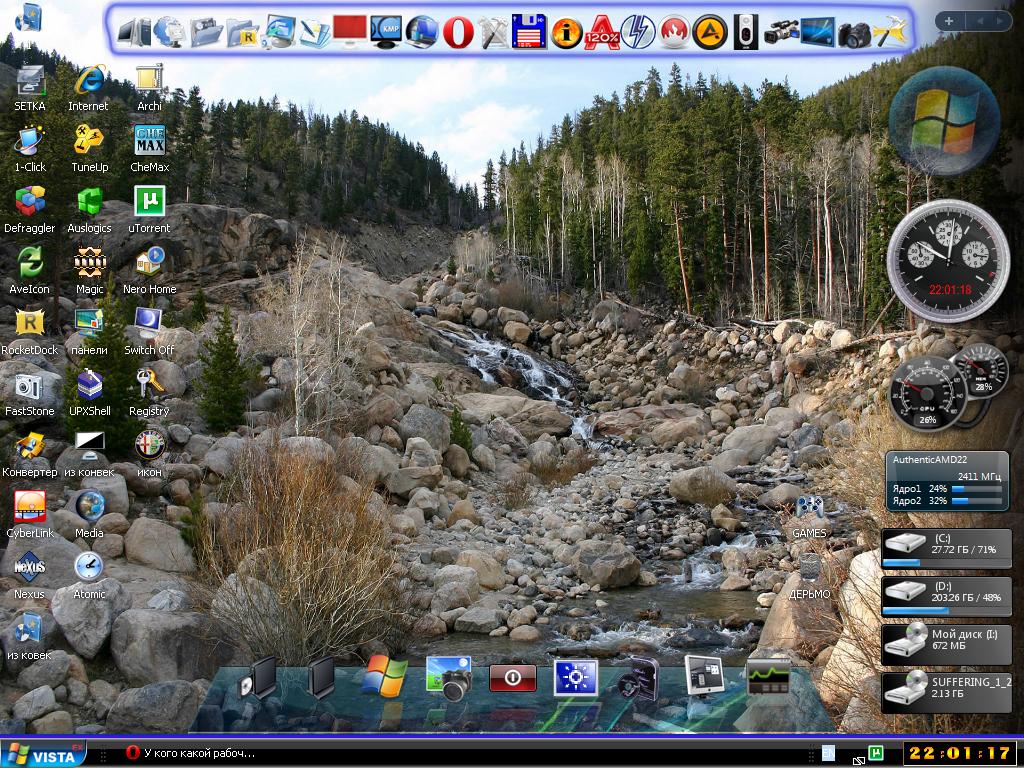This screenshot has height=768, width=1024.
Task: Open the camera photo icon in bottom dock
Action: pyautogui.click(x=448, y=678)
